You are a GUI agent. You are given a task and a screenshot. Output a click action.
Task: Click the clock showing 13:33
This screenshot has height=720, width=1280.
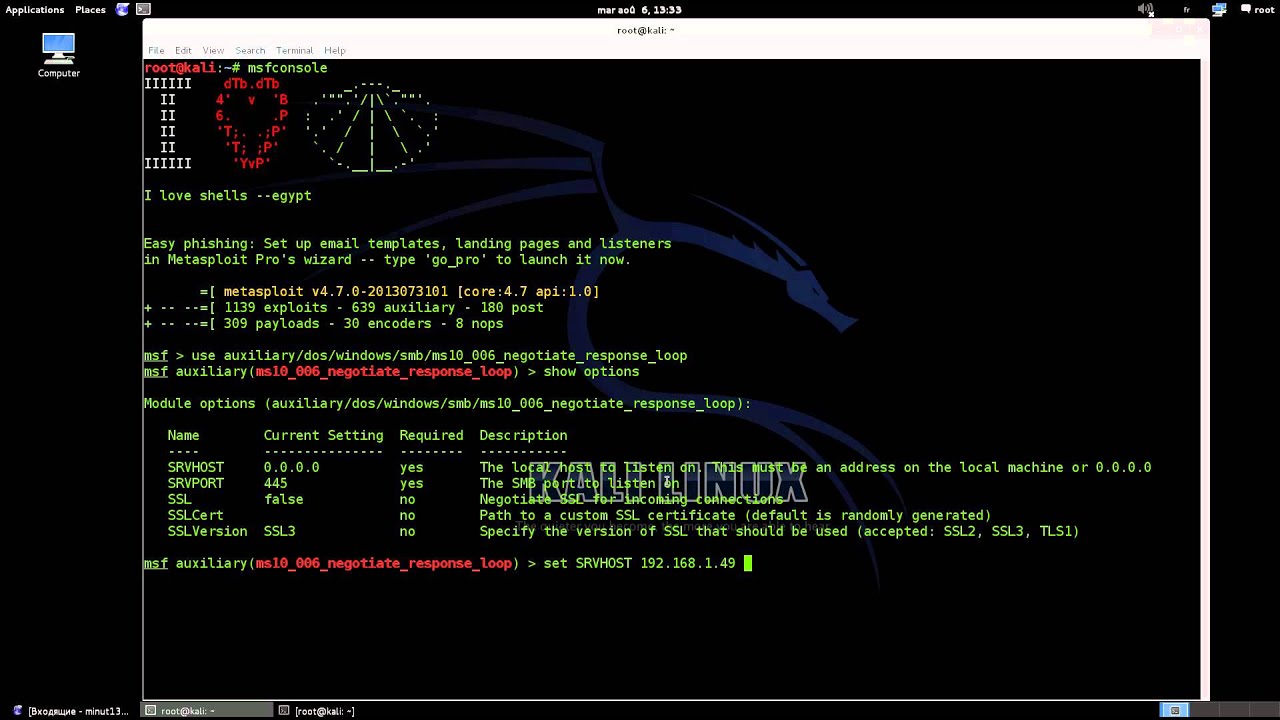639,10
